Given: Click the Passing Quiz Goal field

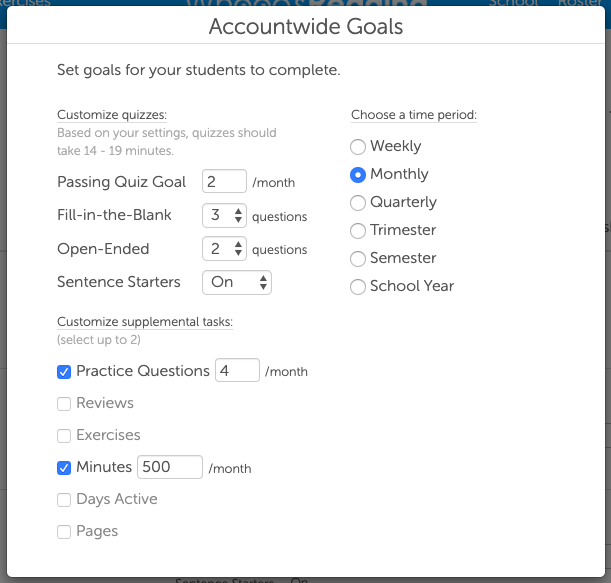Looking at the screenshot, I should pyautogui.click(x=224, y=182).
